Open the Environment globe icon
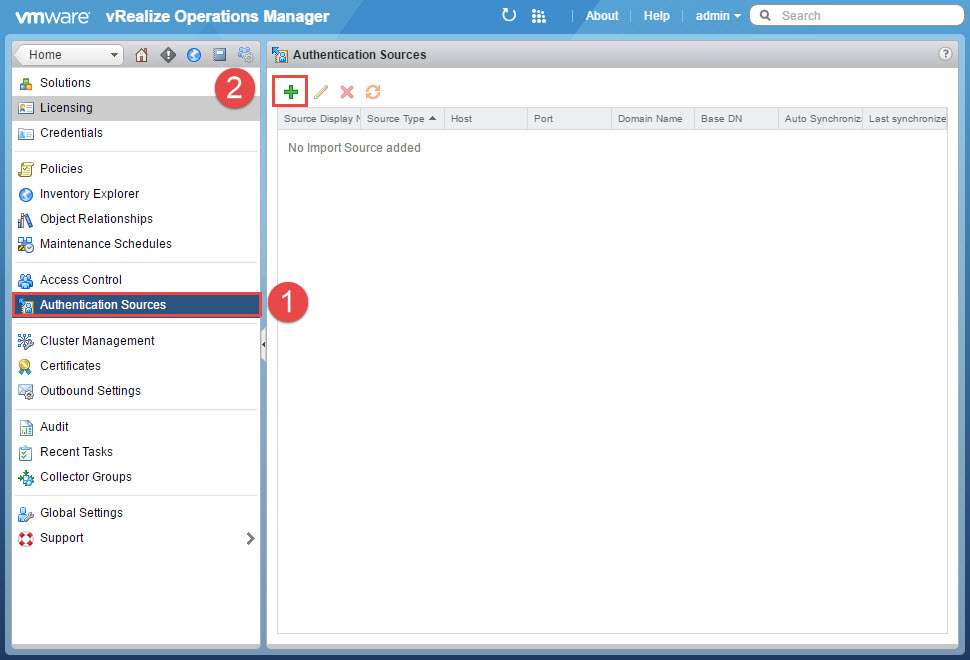Viewport: 970px width, 660px height. (x=194, y=55)
